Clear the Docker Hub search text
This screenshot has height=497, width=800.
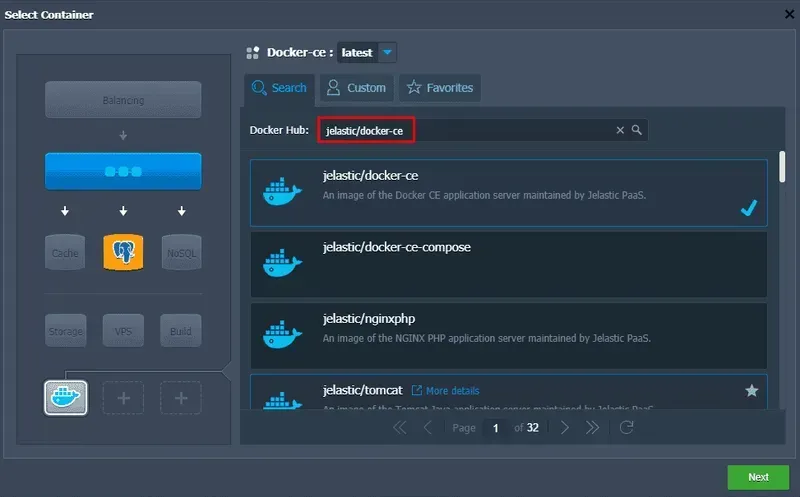click(620, 130)
